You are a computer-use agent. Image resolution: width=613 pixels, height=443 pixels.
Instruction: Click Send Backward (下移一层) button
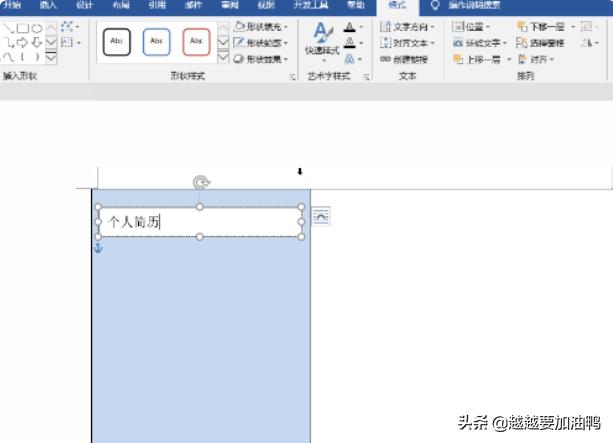[543, 27]
